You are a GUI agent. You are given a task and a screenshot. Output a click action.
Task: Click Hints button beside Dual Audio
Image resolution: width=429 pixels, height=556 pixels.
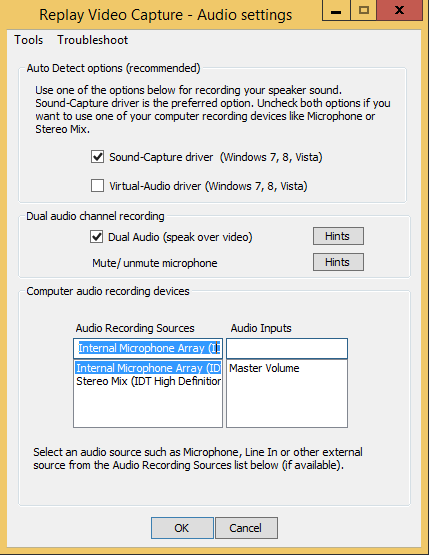coord(338,236)
